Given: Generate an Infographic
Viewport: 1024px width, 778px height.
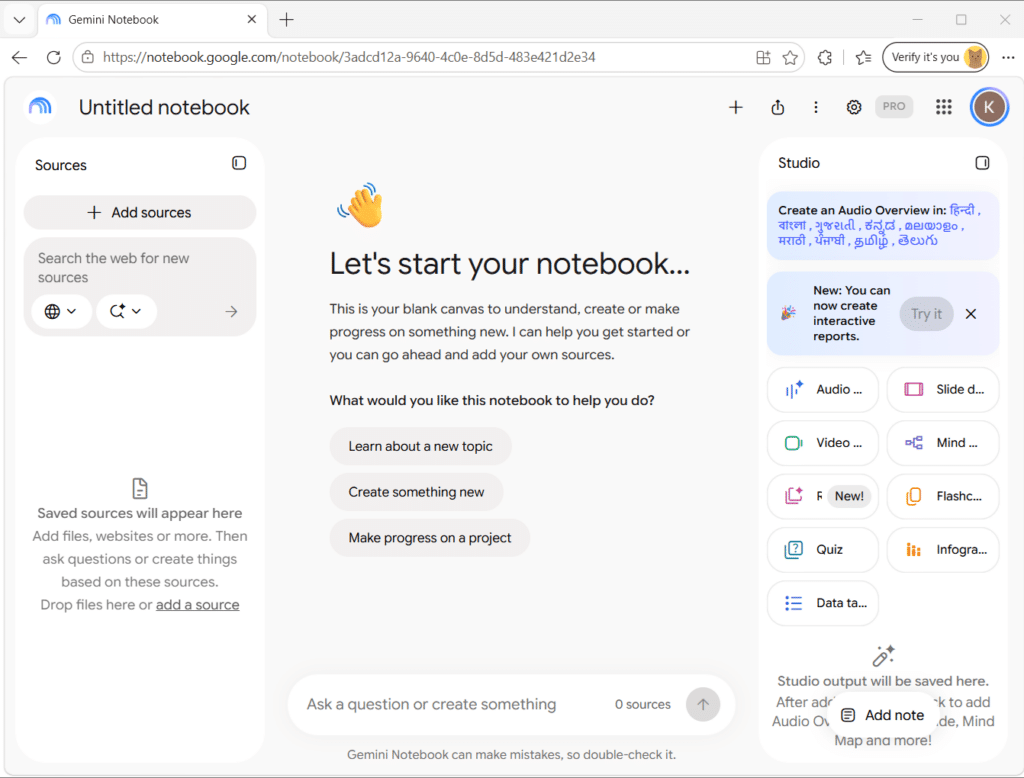Looking at the screenshot, I should (x=943, y=550).
